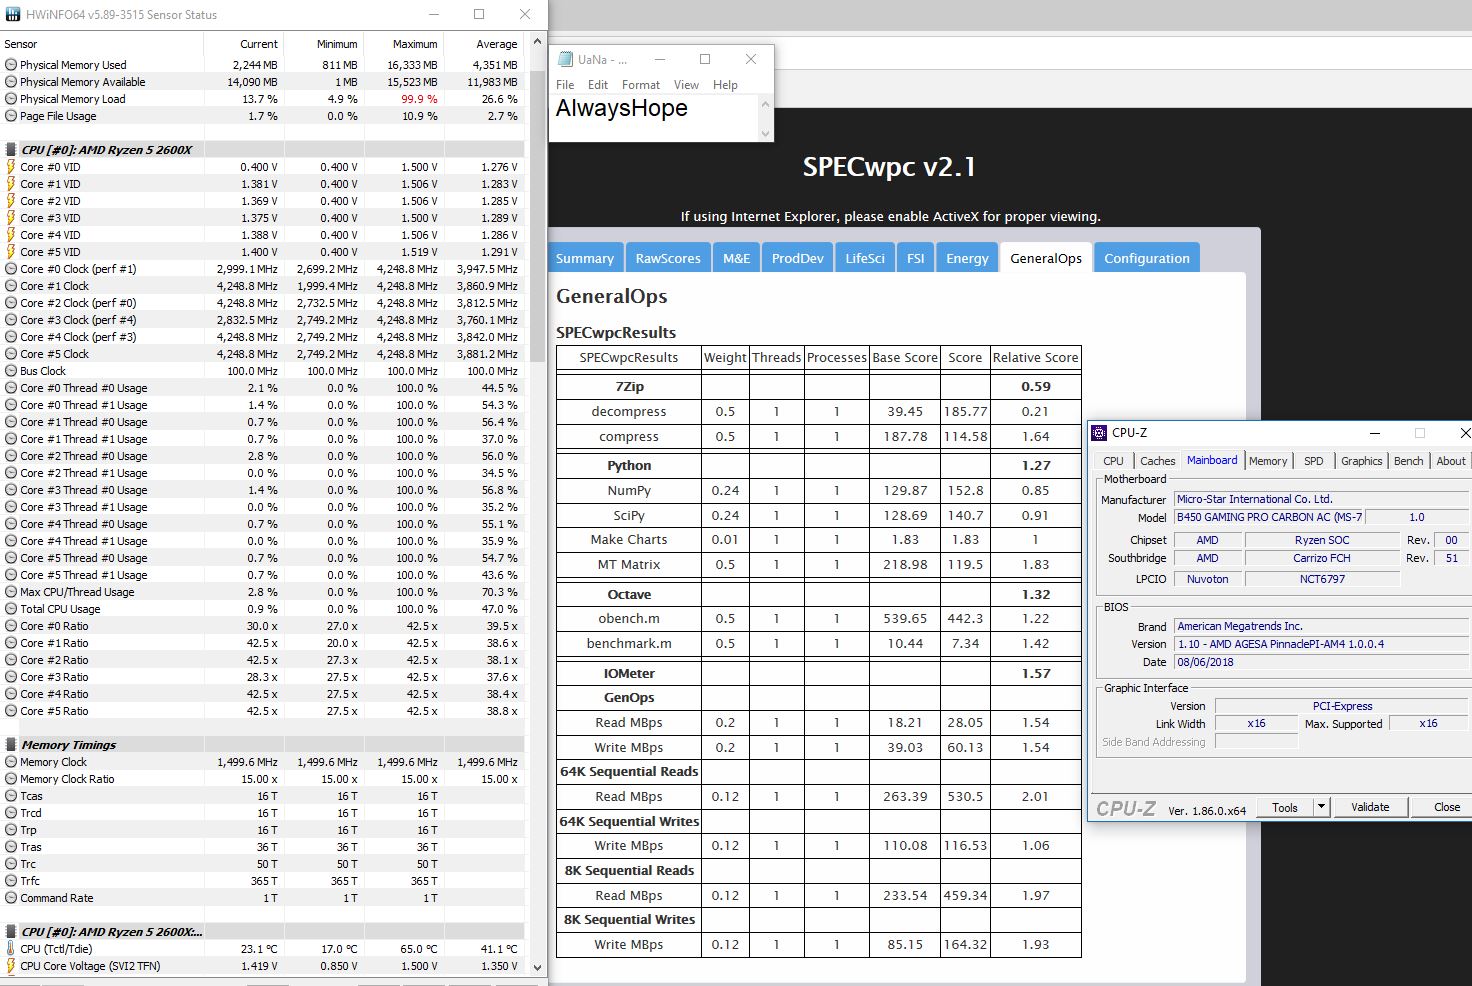Click the Core #0 Clock (perf #1) icon

11,269
